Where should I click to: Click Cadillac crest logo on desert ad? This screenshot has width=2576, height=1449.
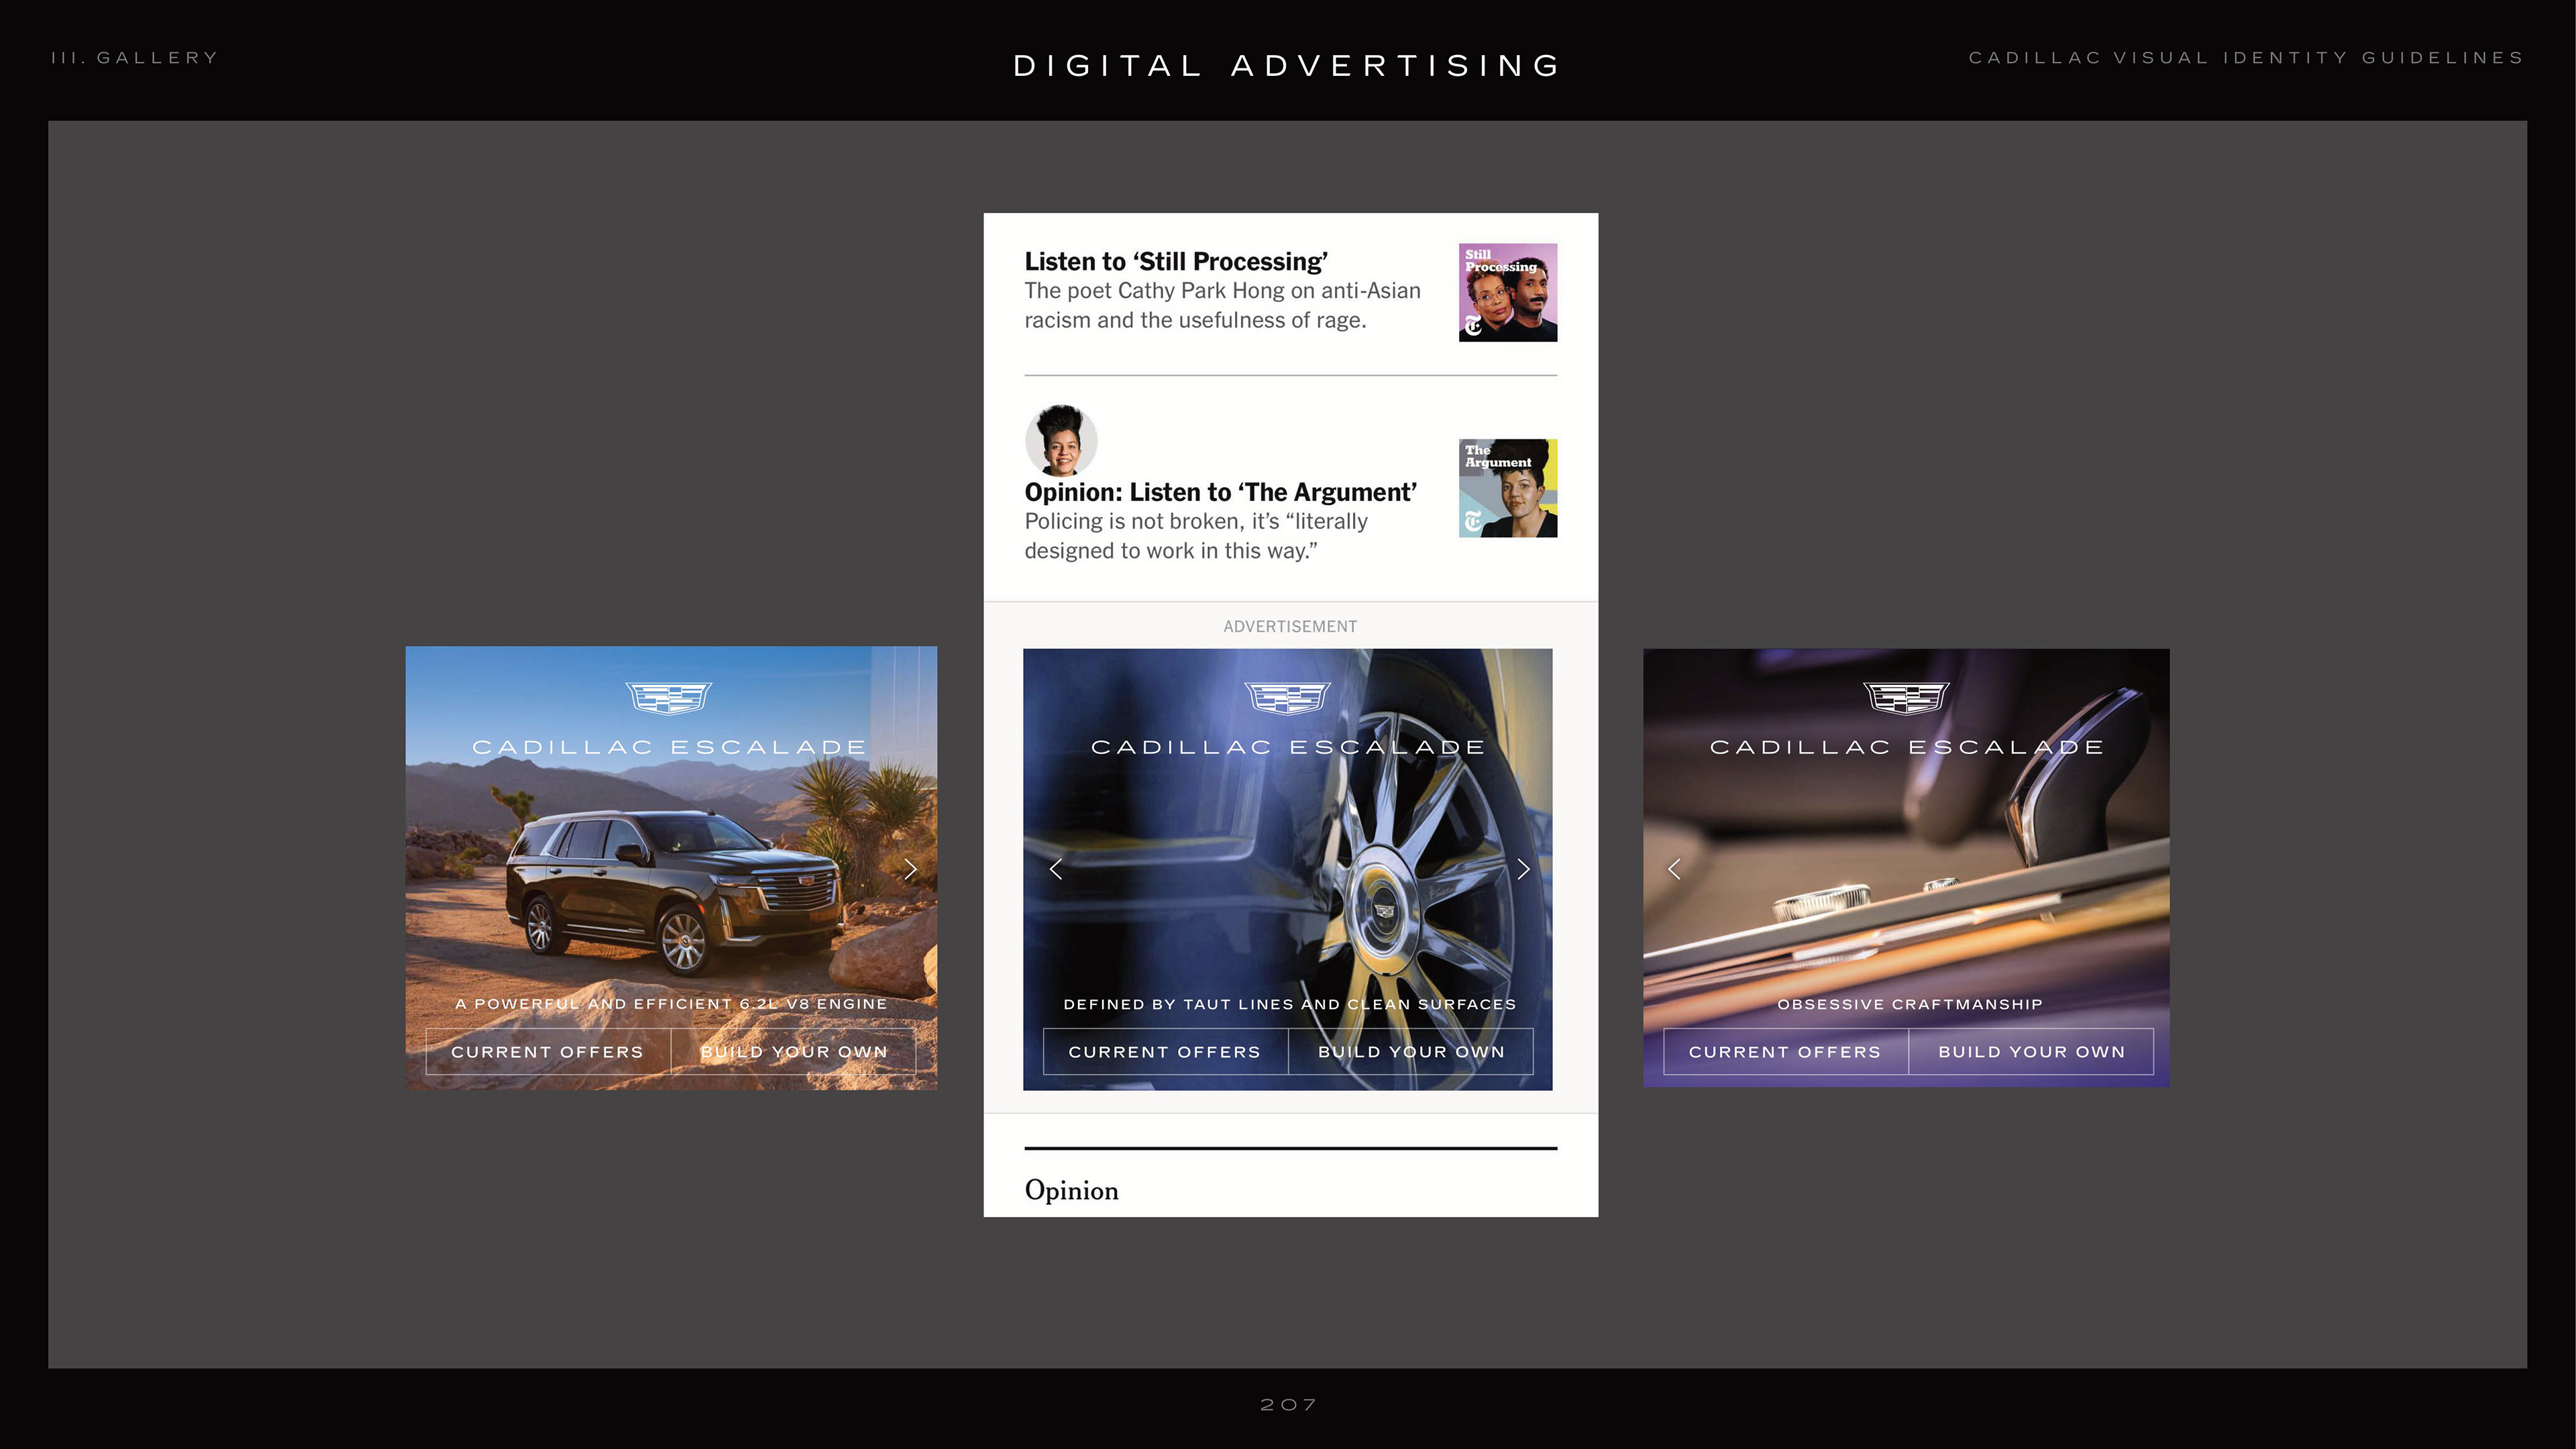tap(668, 698)
